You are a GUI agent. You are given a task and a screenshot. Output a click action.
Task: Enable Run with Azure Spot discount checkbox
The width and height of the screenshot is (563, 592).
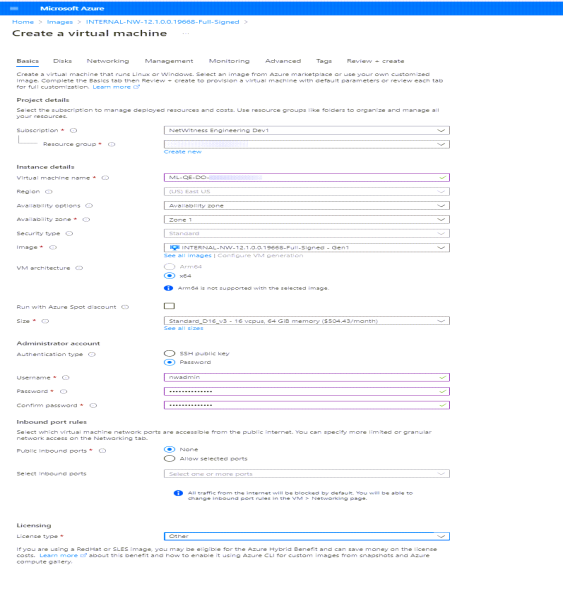[x=170, y=306]
